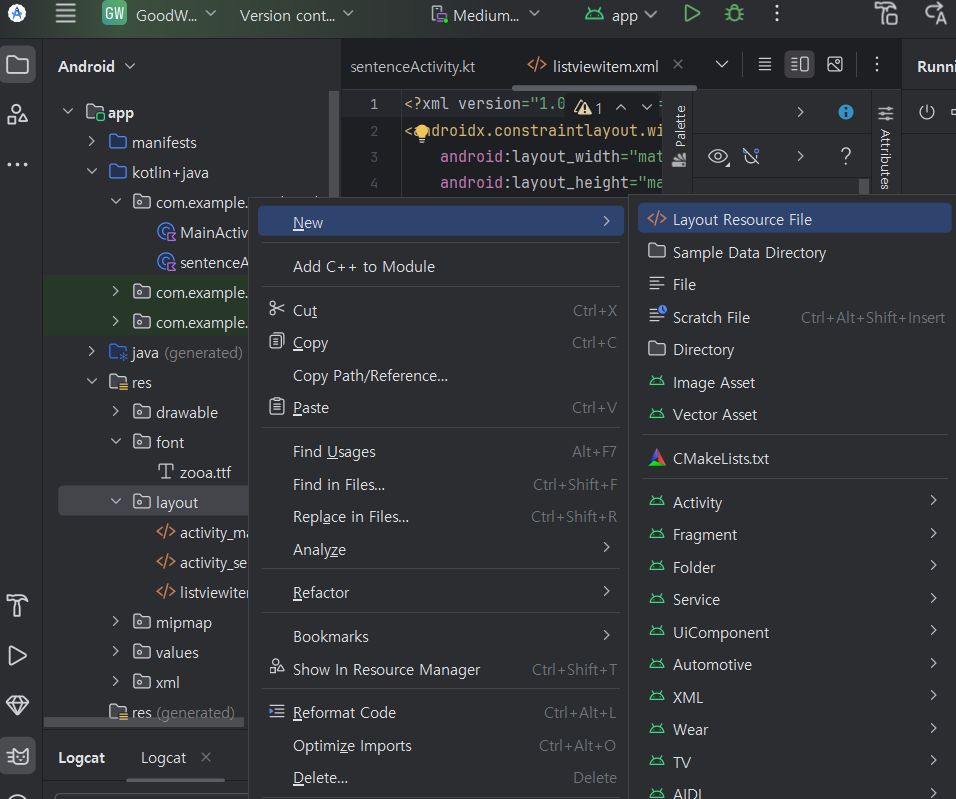Expand the drawable folder
Viewport: 956px width, 799px height.
point(116,412)
